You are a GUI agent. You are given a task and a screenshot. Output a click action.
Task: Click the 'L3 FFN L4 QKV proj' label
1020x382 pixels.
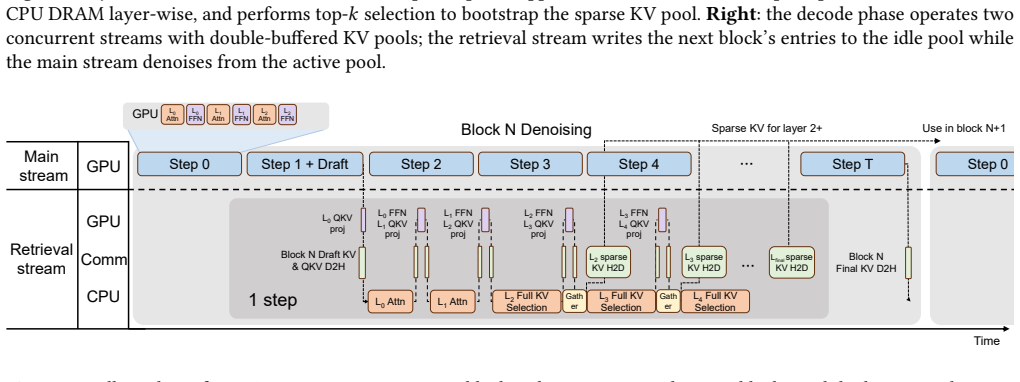(634, 224)
